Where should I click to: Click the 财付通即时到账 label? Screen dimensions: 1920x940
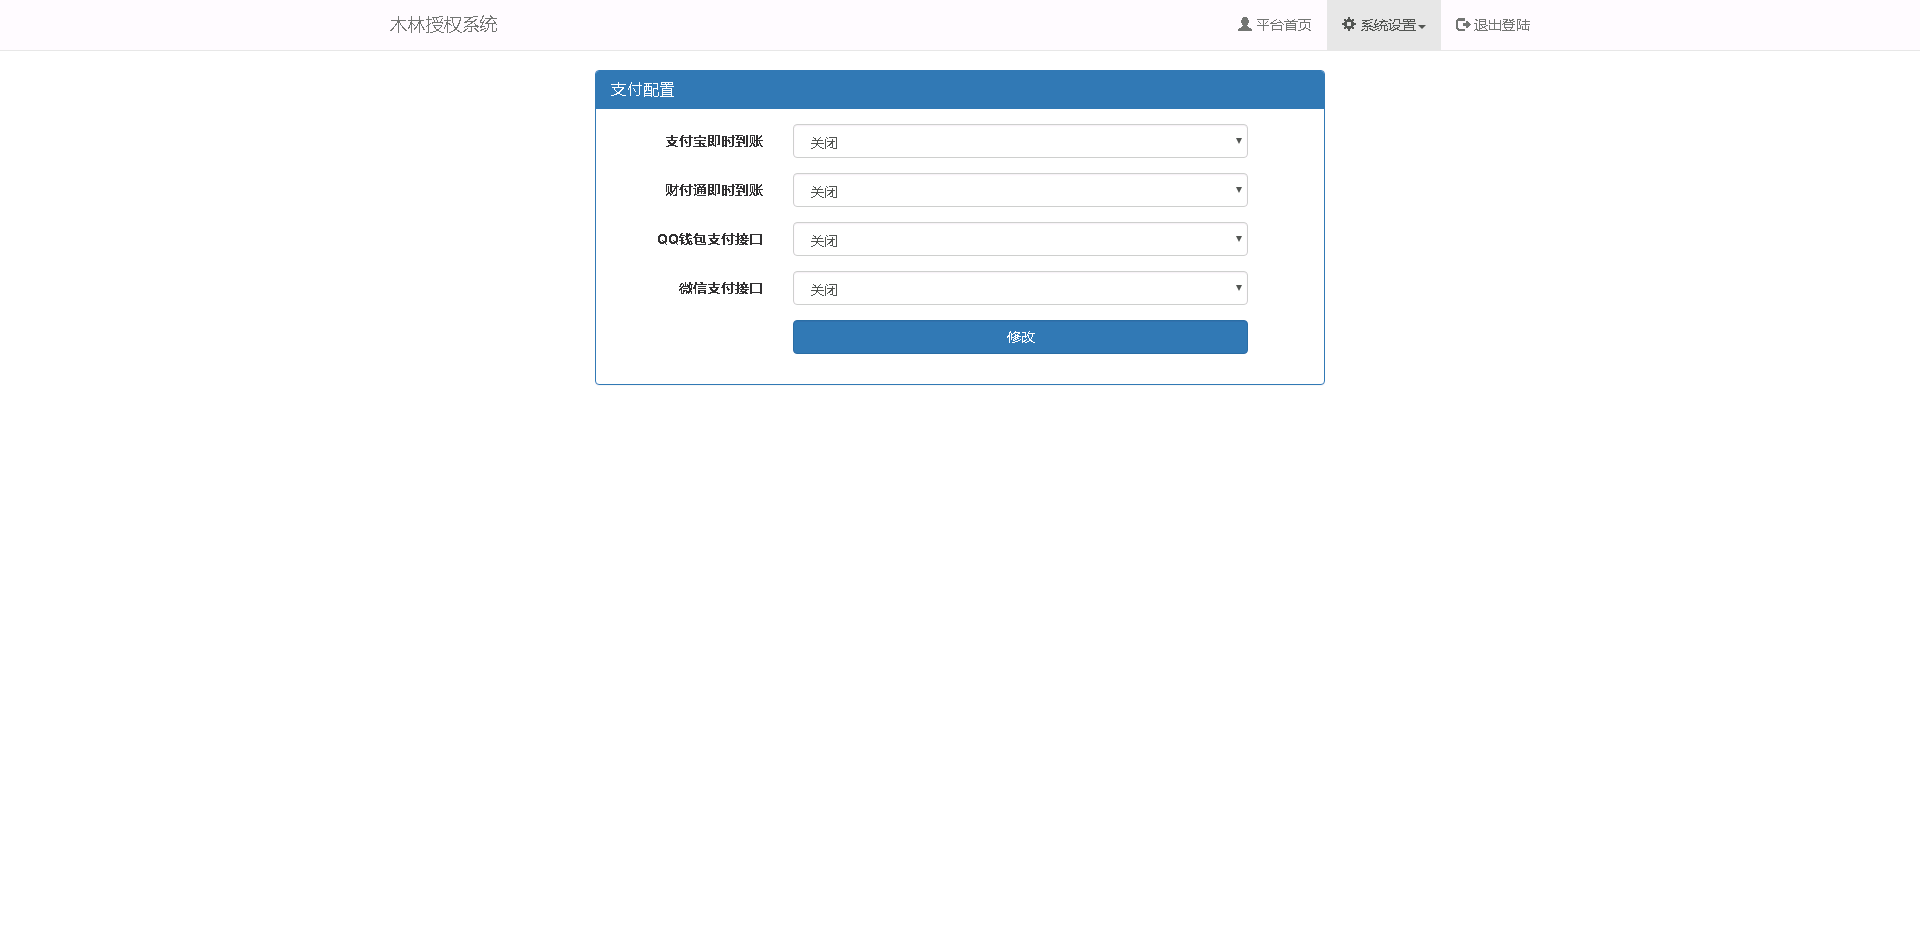pos(714,190)
